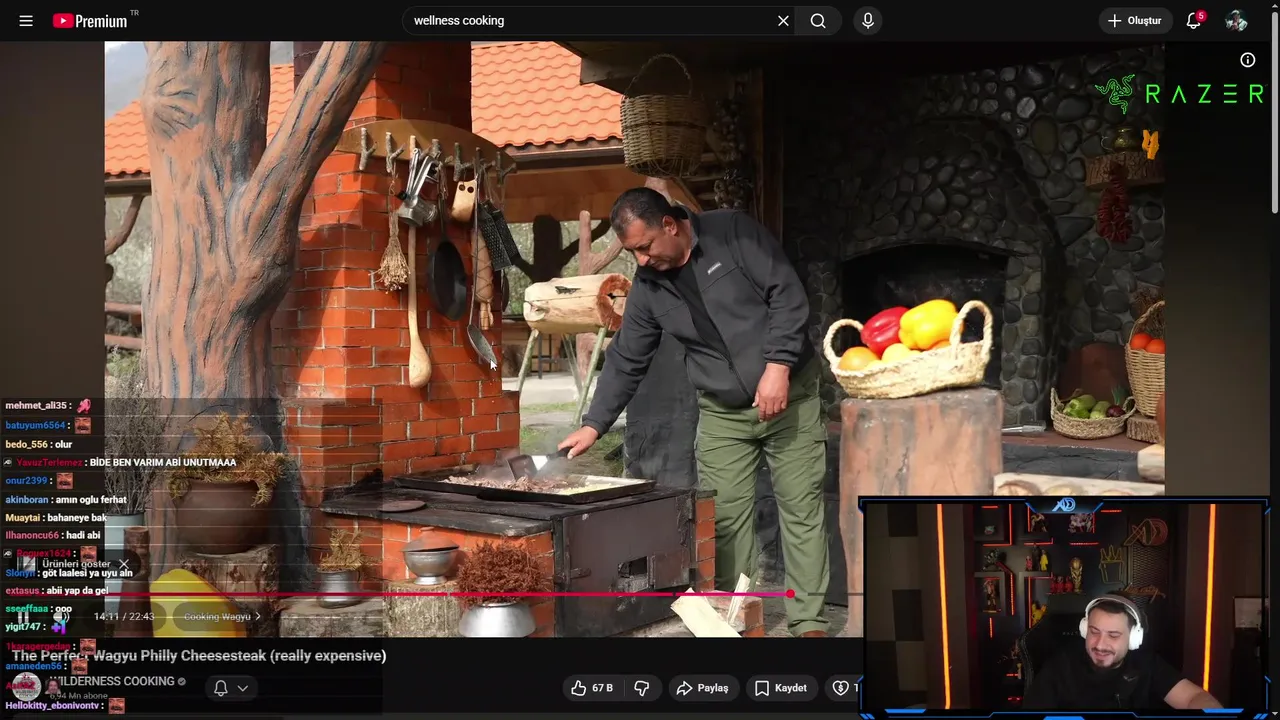This screenshot has height=720, width=1280.
Task: Clear the search box with the X
Action: pos(783,20)
